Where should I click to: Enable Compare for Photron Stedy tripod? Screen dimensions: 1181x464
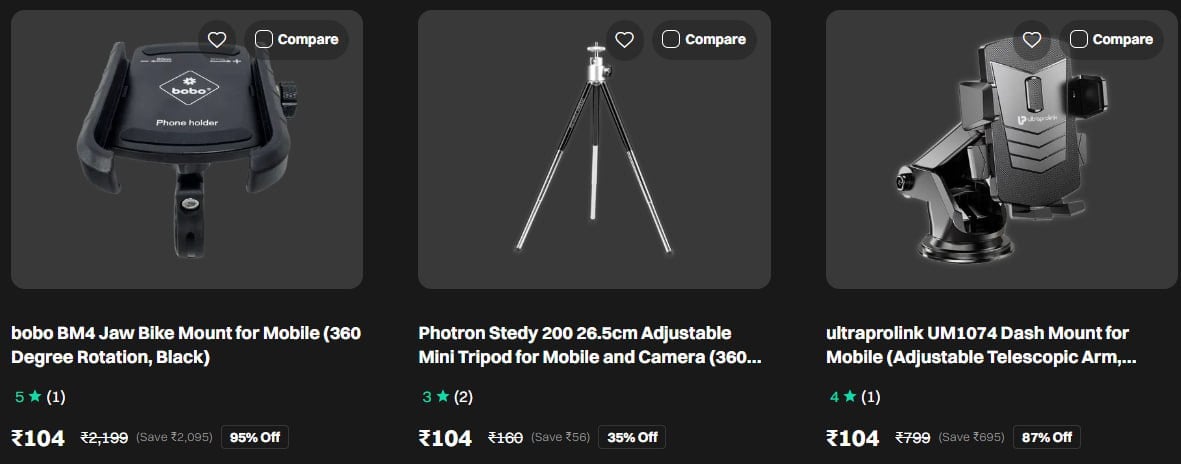671,39
